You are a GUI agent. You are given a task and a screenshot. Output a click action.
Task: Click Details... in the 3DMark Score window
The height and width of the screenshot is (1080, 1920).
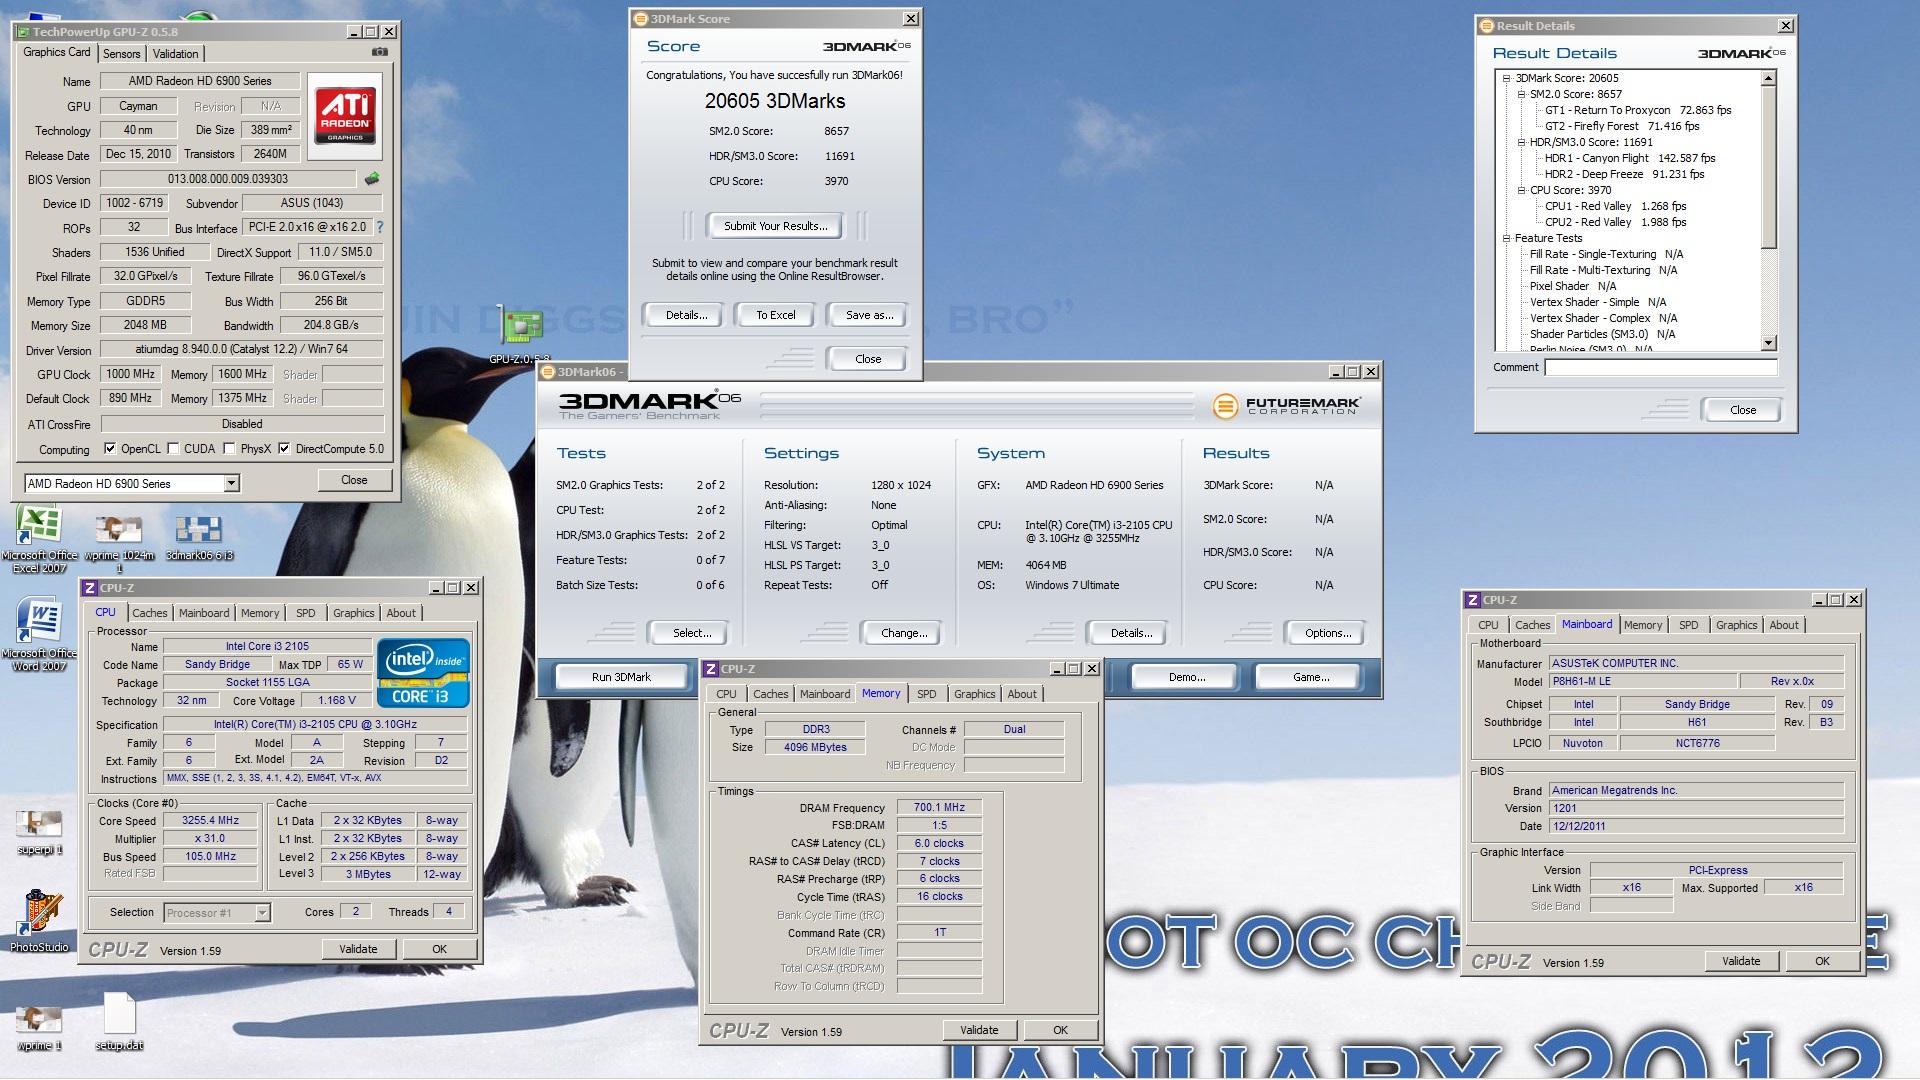click(686, 315)
